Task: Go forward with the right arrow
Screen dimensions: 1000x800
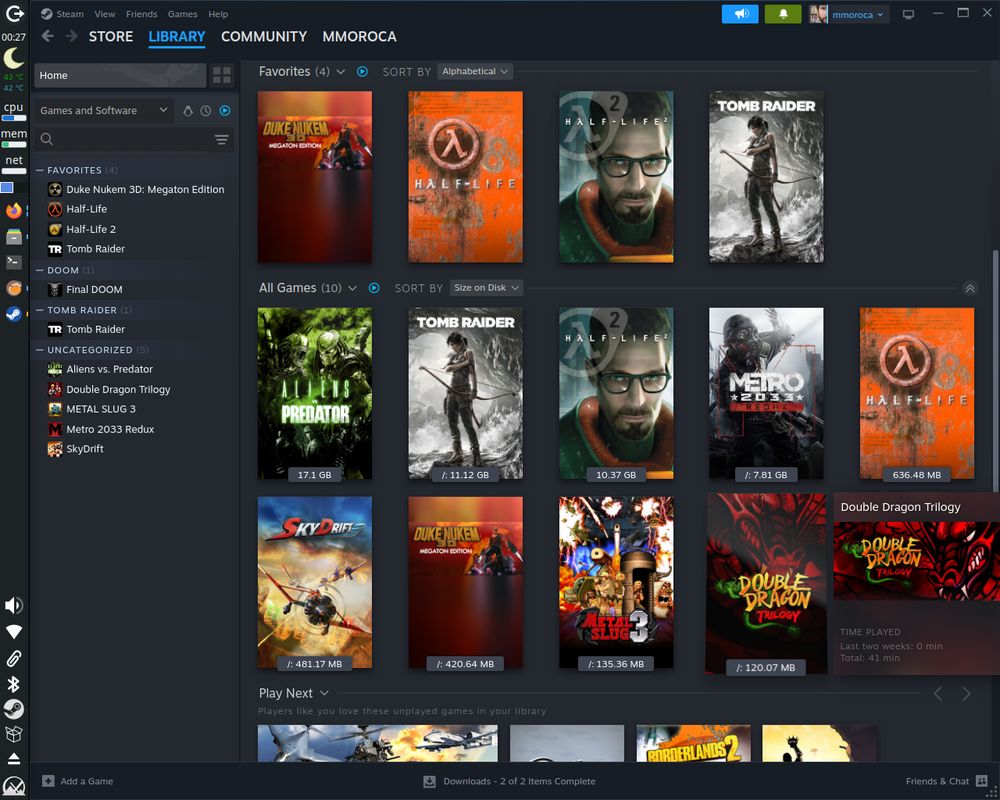Action: pos(71,36)
